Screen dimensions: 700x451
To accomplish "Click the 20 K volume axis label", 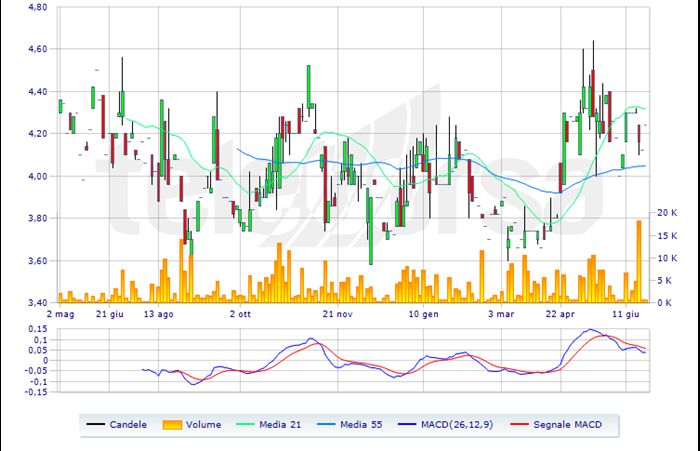I will pyautogui.click(x=667, y=213).
